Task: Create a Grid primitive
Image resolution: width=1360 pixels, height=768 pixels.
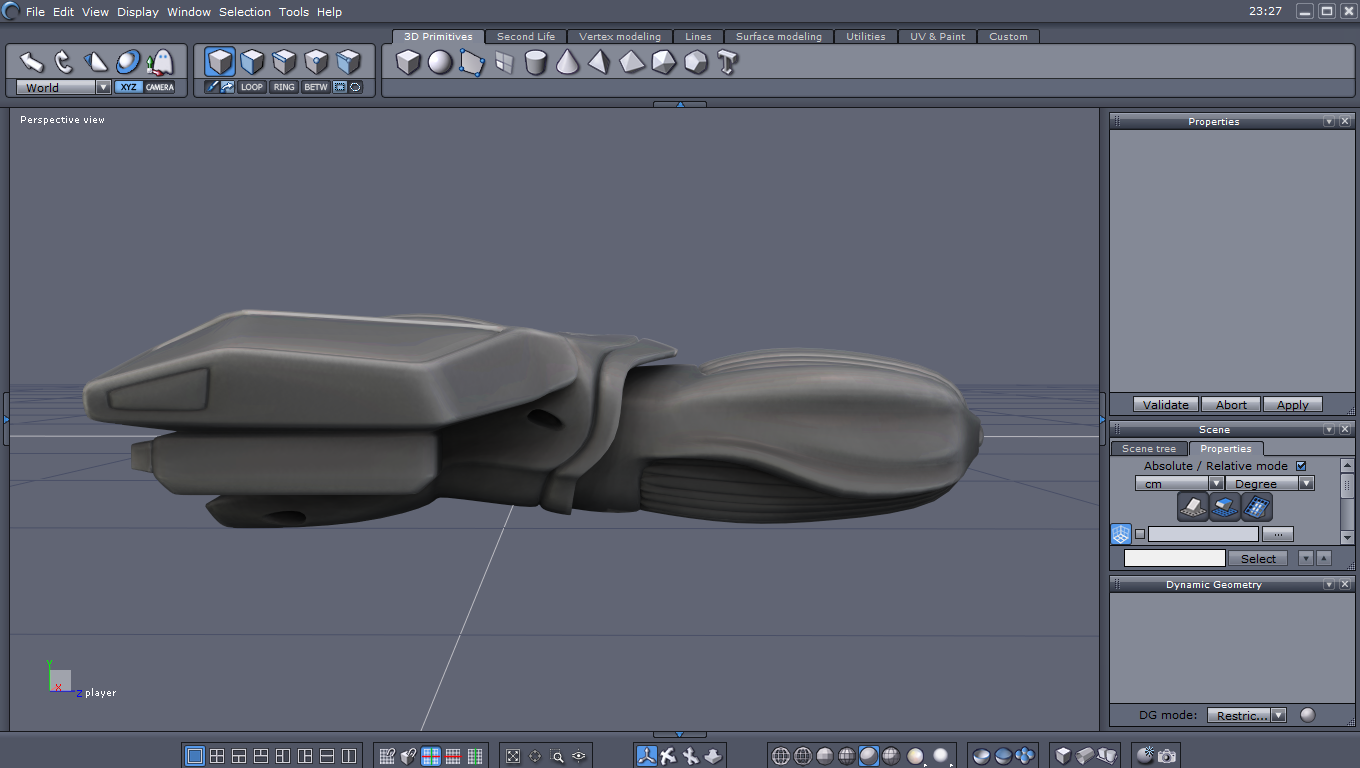Action: [x=504, y=62]
